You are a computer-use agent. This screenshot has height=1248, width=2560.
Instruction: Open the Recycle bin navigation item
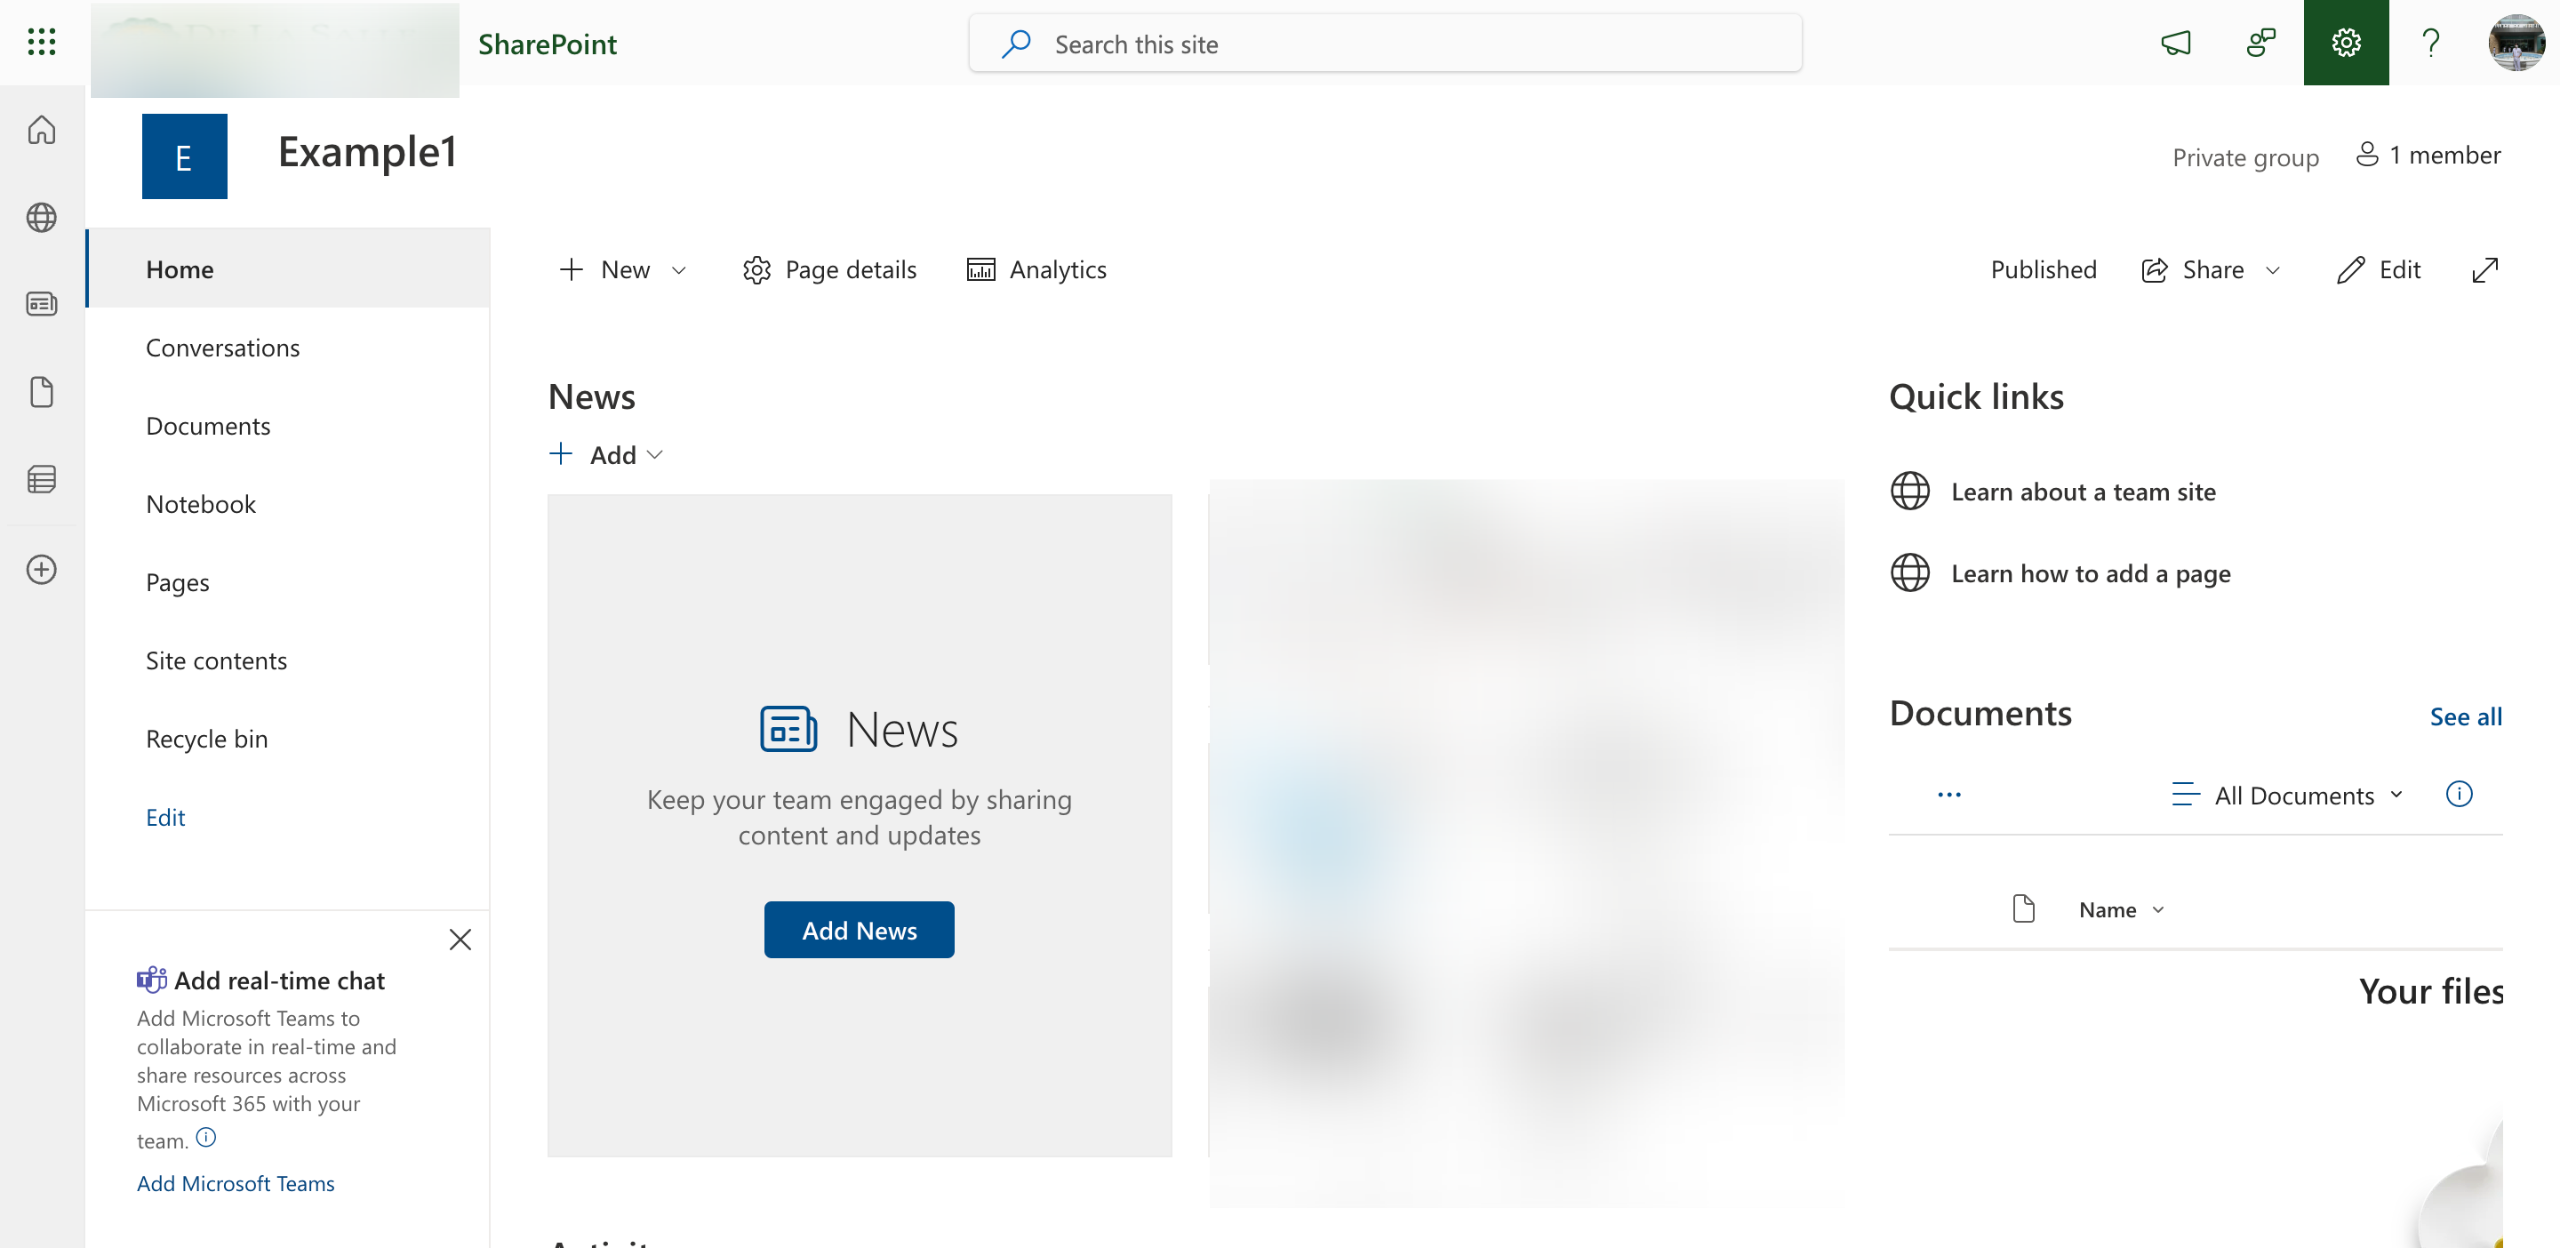pos(207,738)
